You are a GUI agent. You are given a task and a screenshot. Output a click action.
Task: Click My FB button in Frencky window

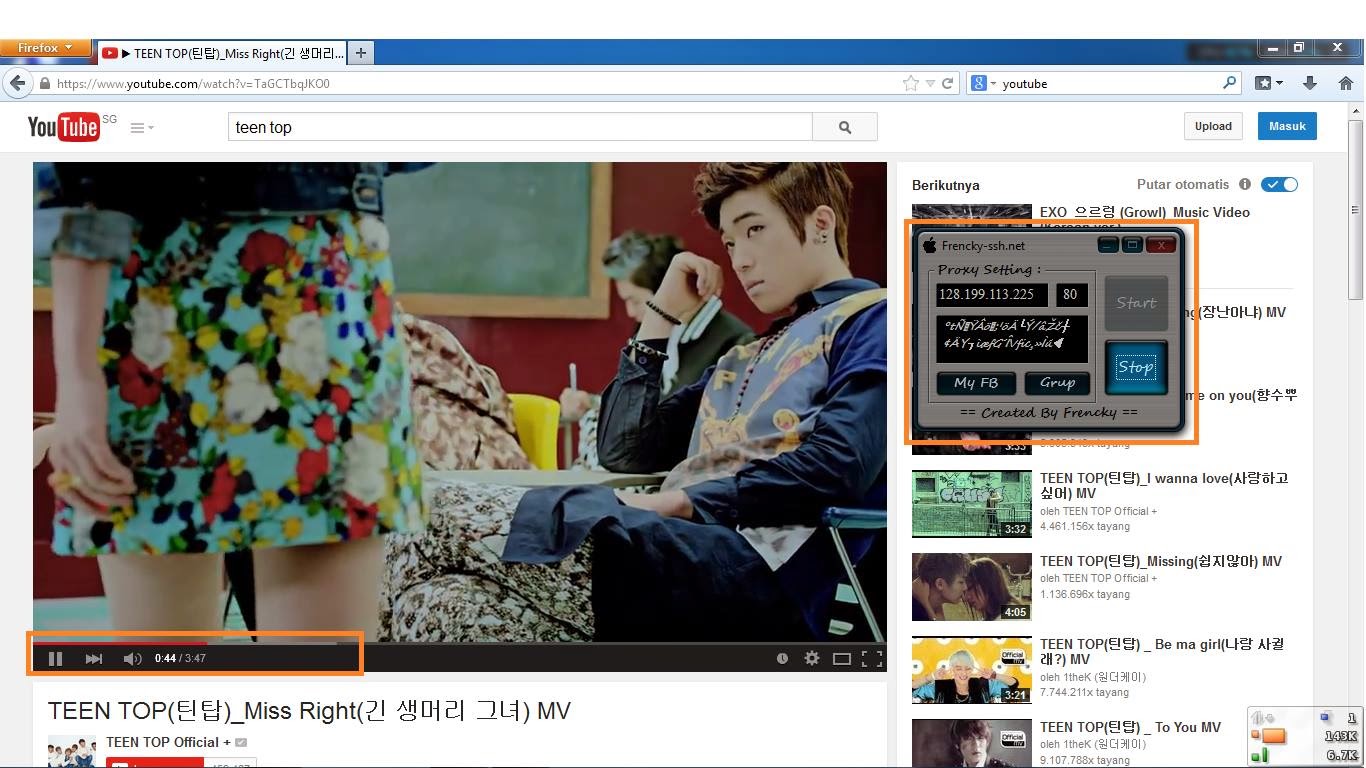point(976,383)
